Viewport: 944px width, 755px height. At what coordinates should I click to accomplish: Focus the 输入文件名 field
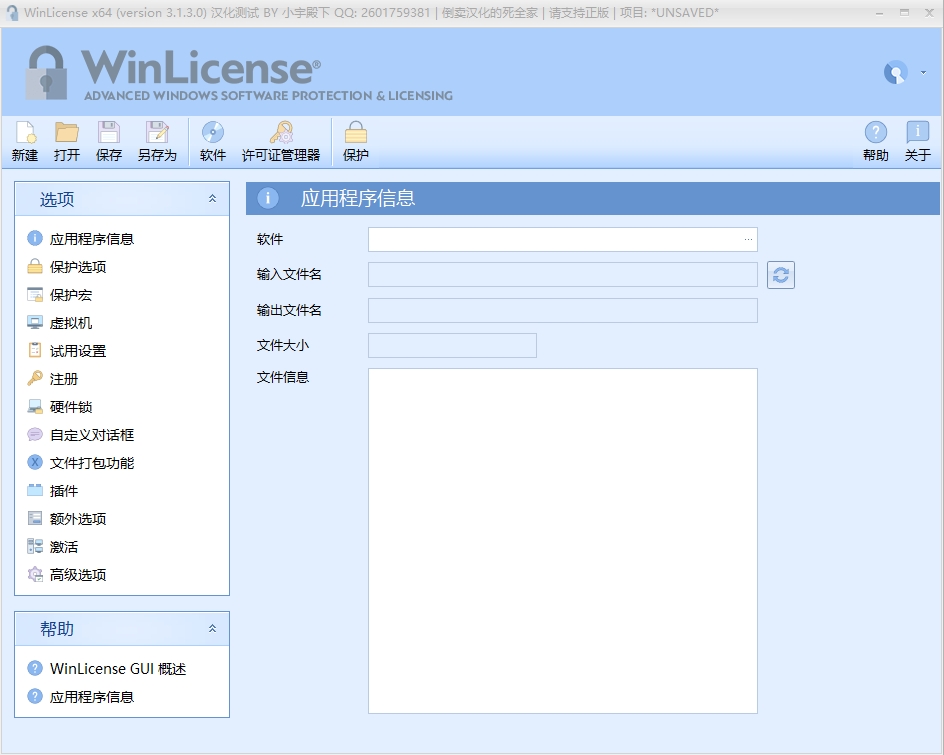[563, 275]
